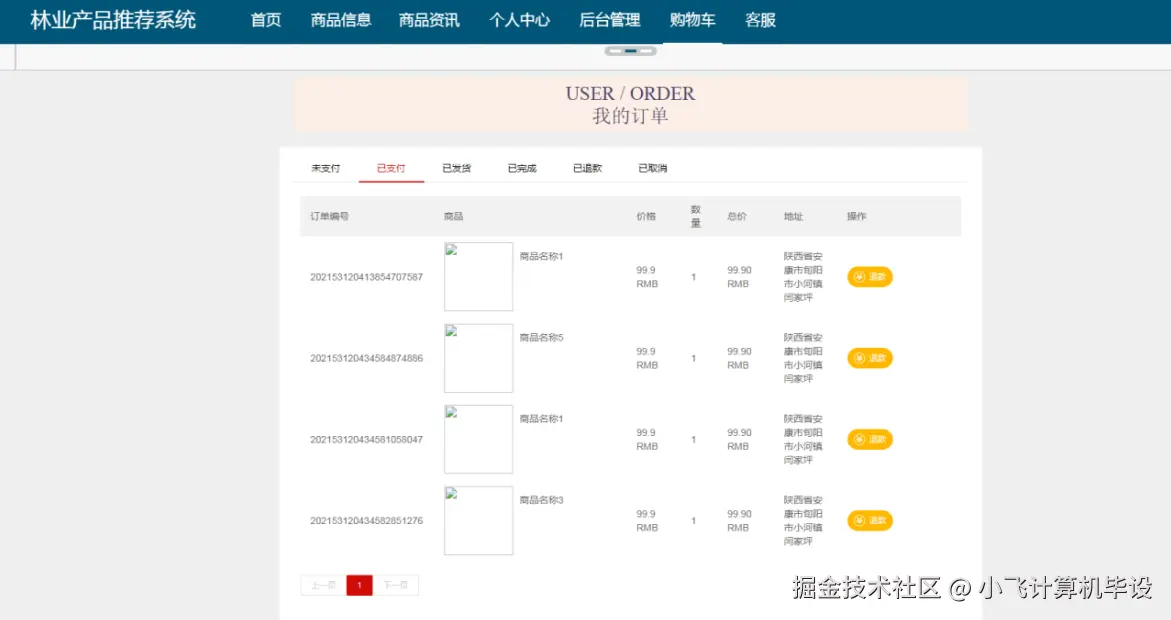Open the 购物车 shopping cart
This screenshot has height=620, width=1171.
pyautogui.click(x=692, y=20)
